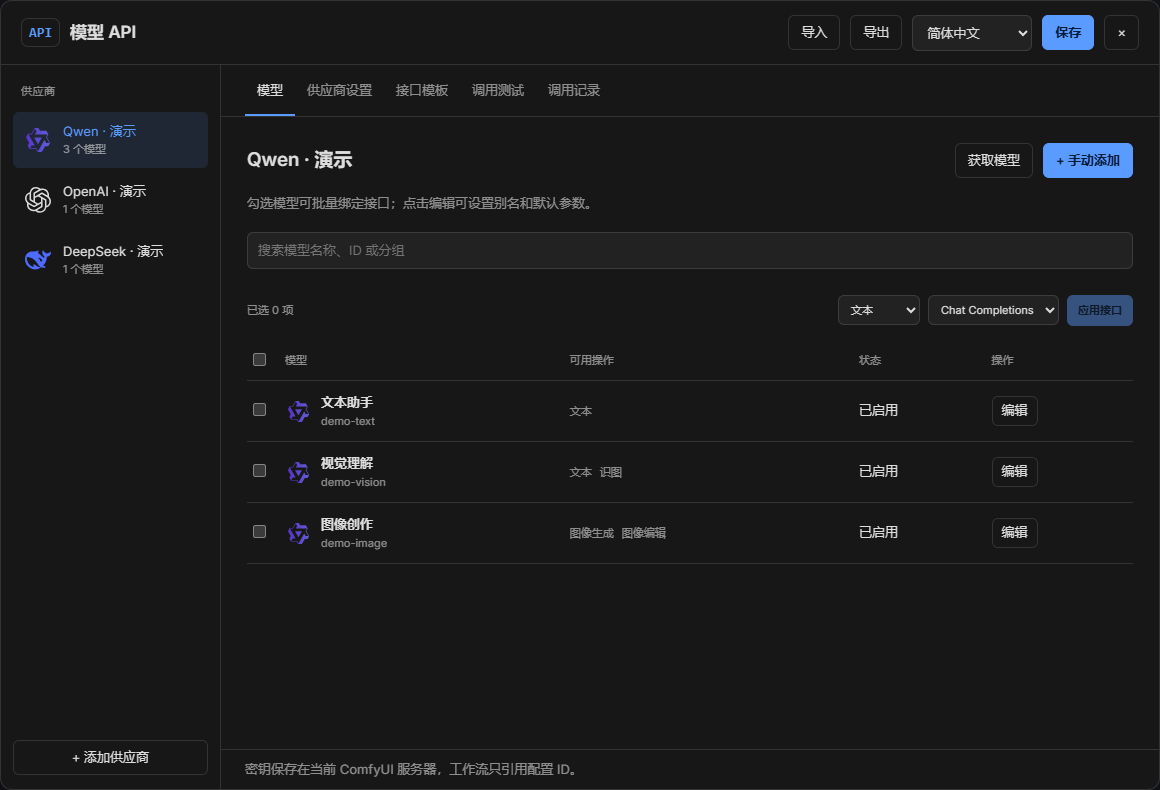The image size is (1160, 790).
Task: Go to the 调用测试 tab
Action: pyautogui.click(x=497, y=90)
